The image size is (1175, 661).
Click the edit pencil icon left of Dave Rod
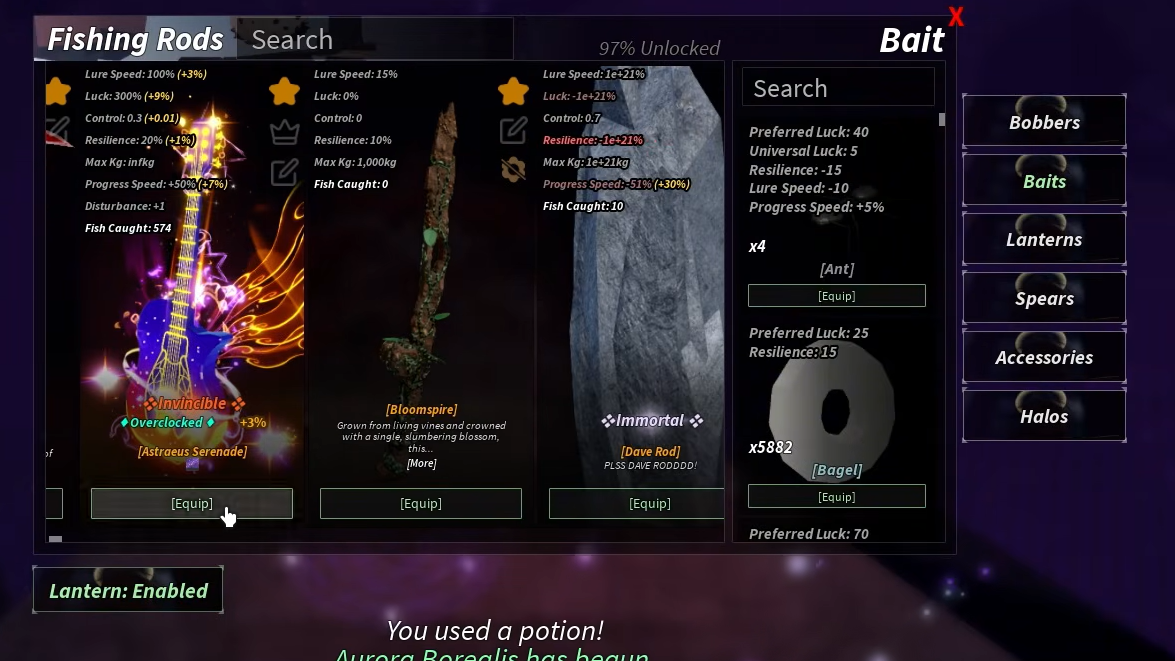click(x=513, y=130)
